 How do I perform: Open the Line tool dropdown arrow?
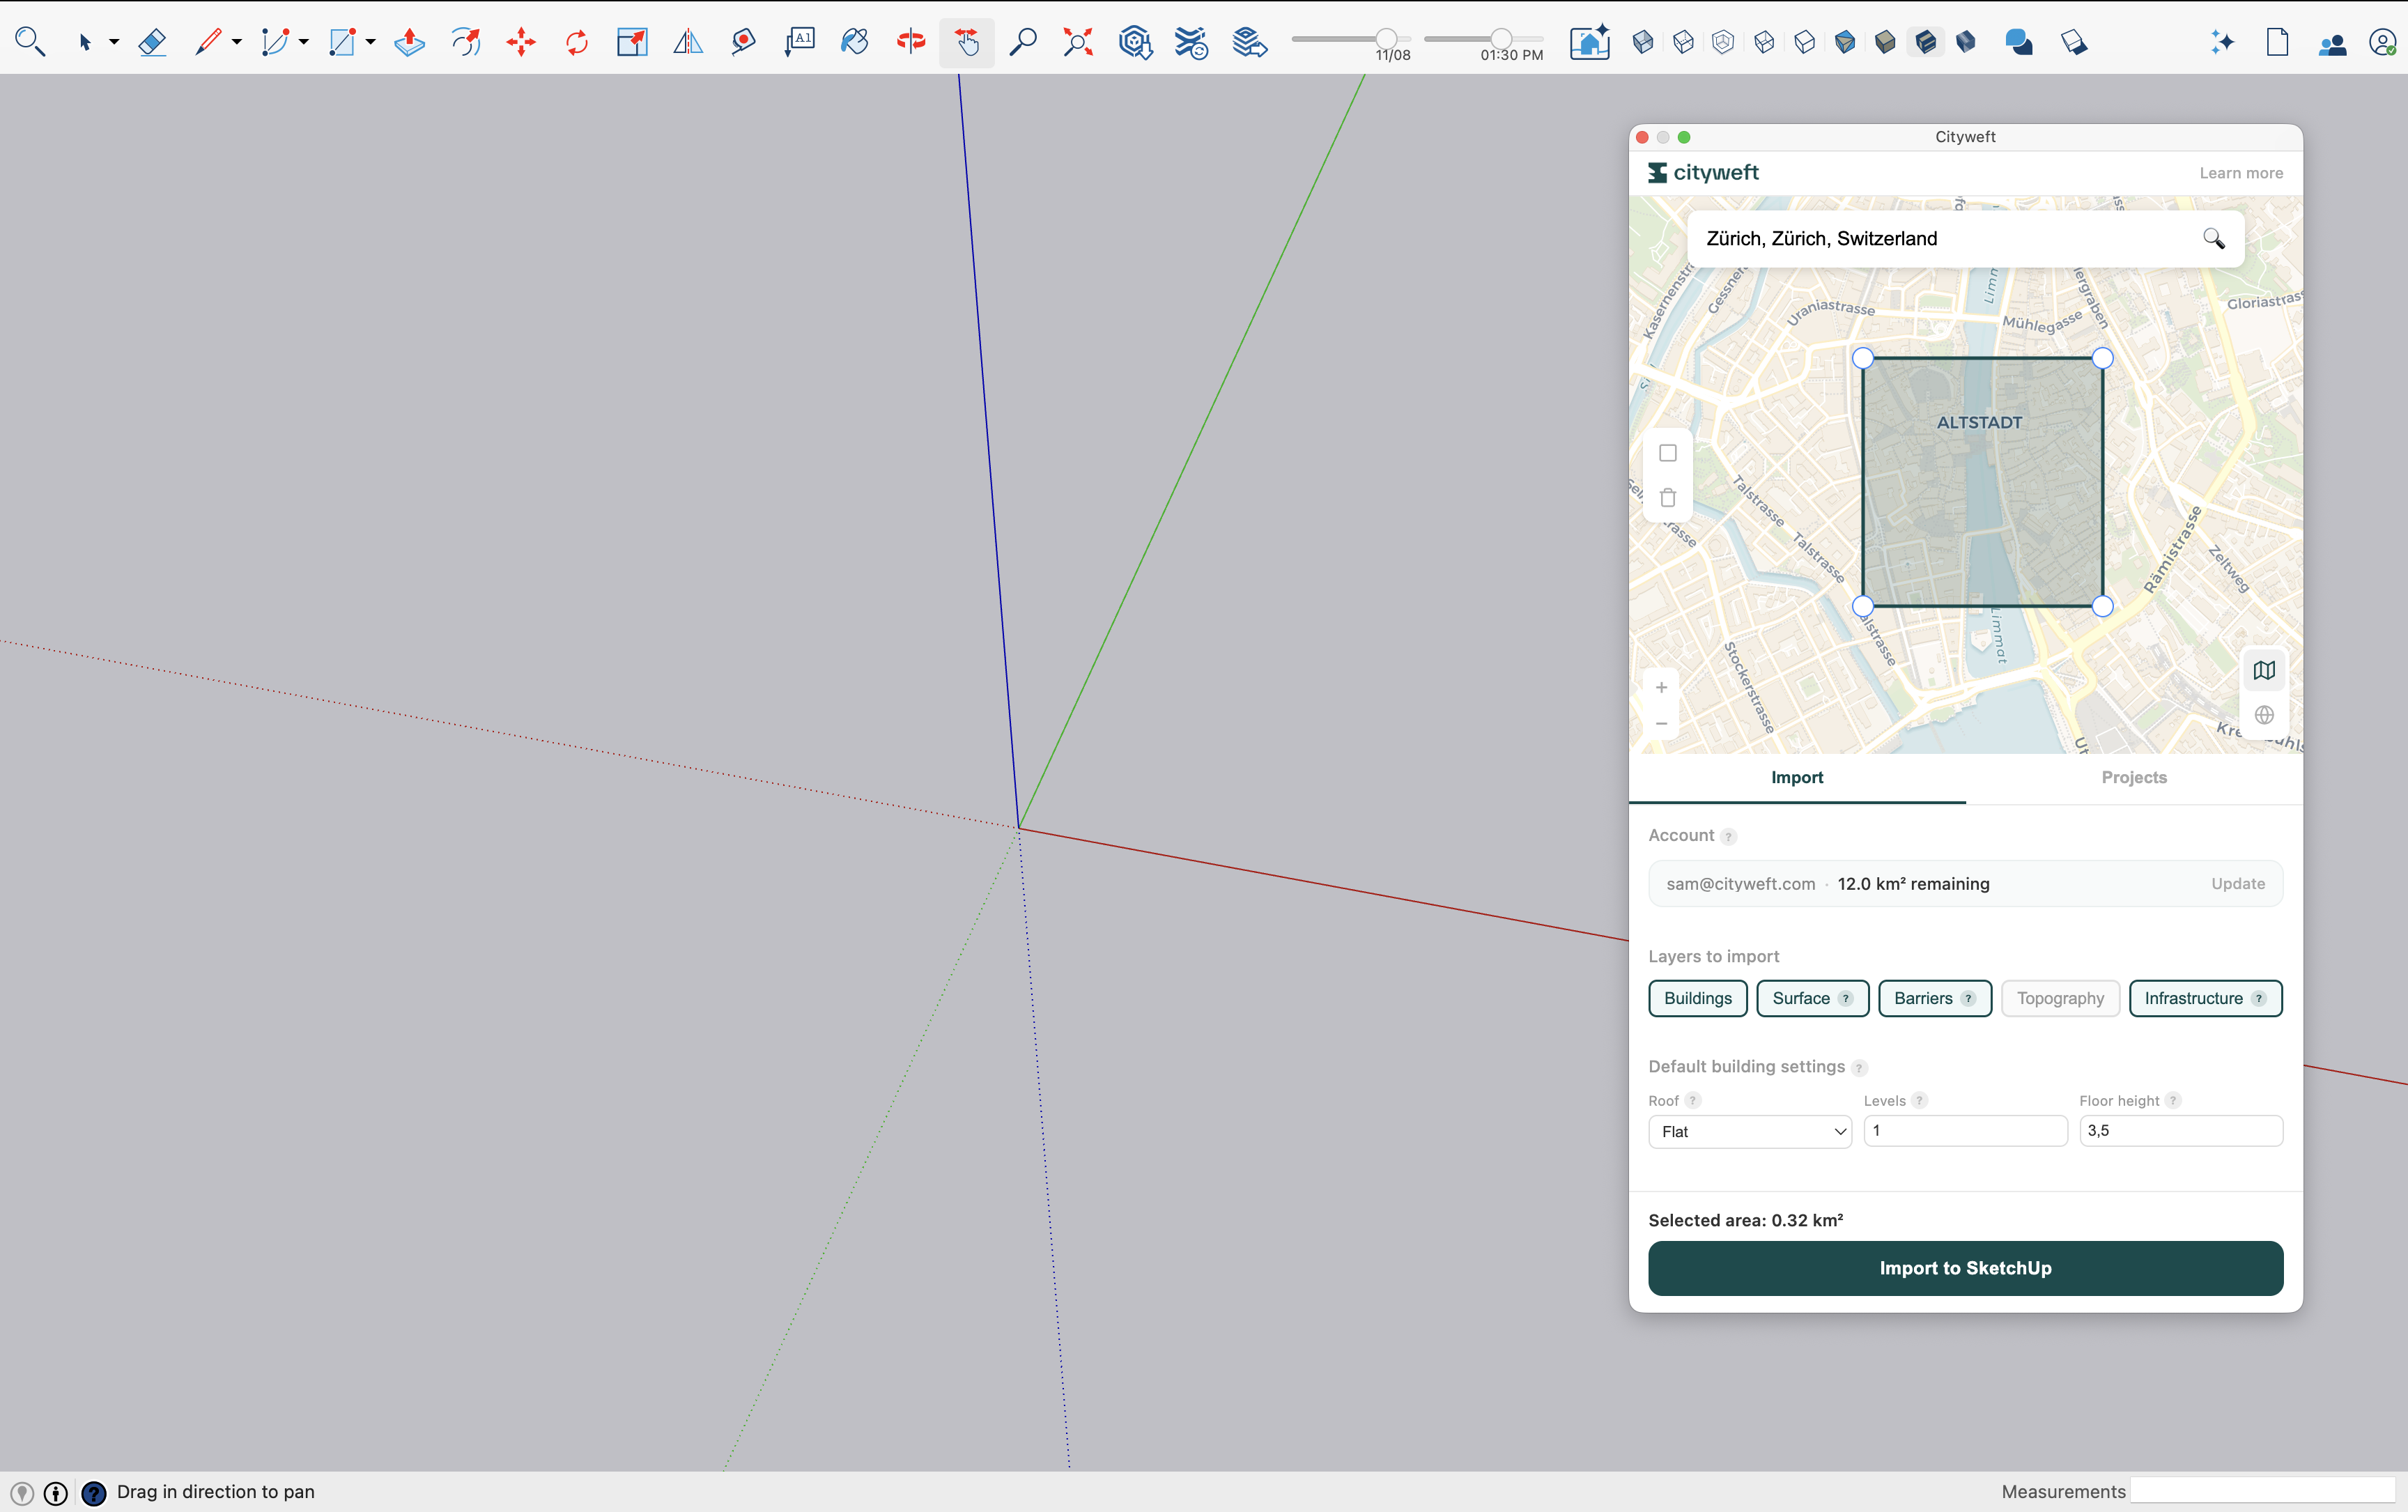[x=237, y=42]
